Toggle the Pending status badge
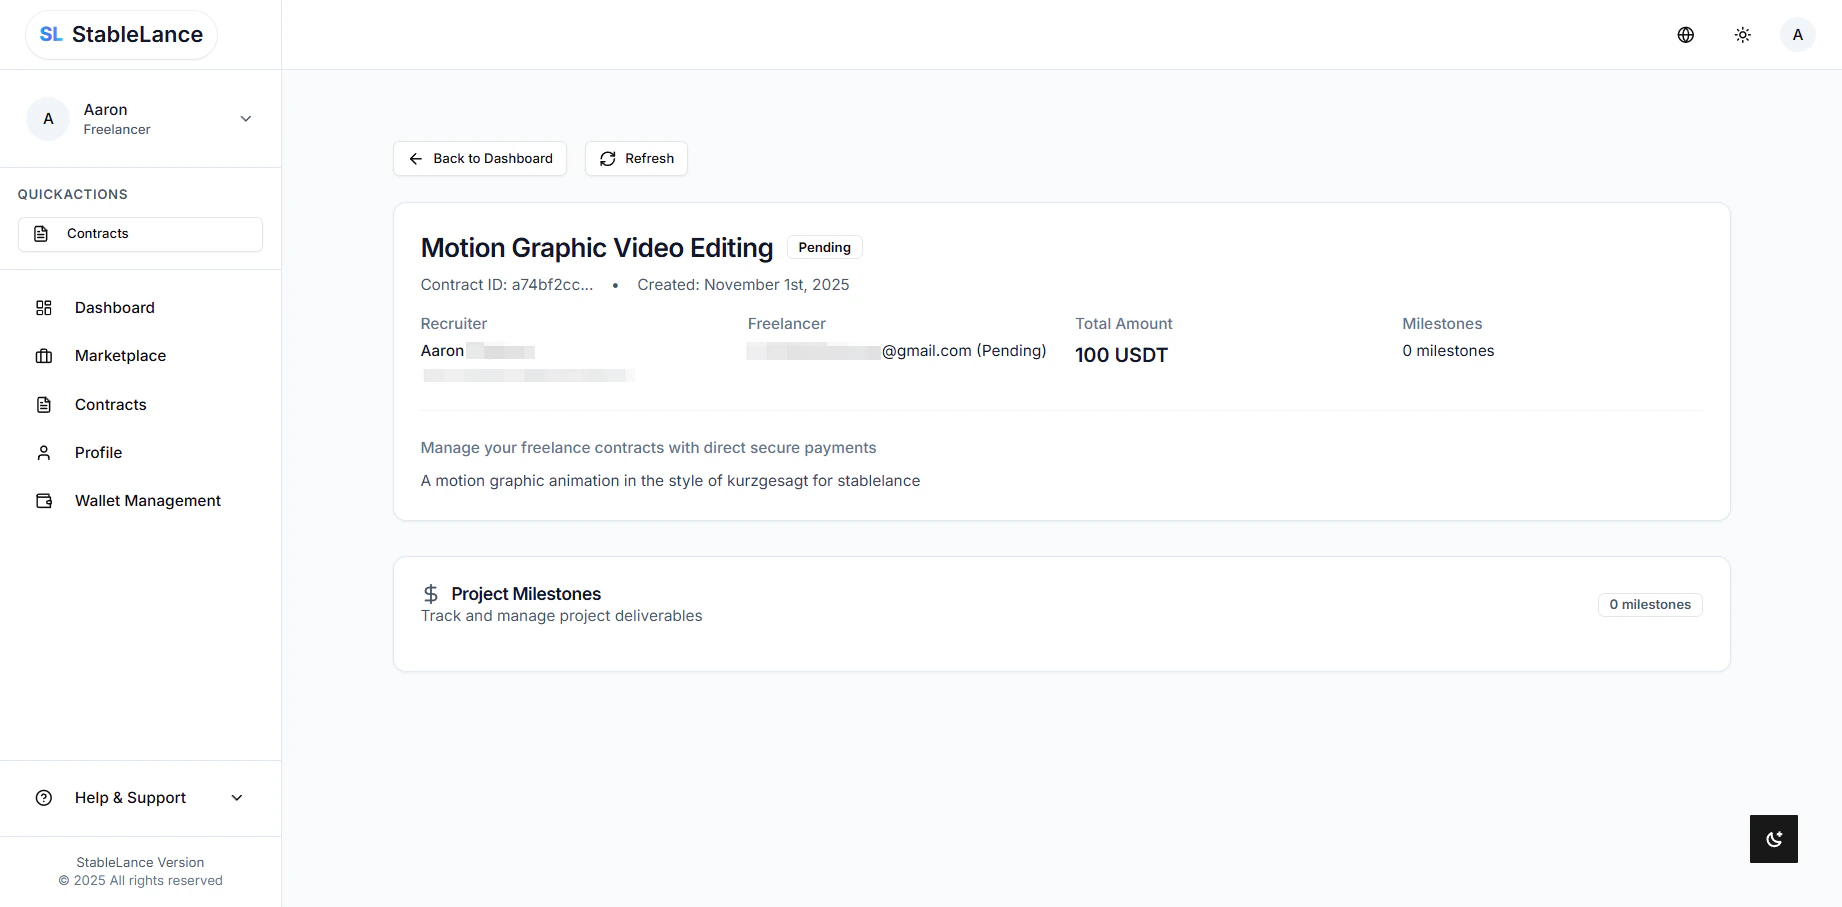The width and height of the screenshot is (1842, 907). (x=824, y=247)
